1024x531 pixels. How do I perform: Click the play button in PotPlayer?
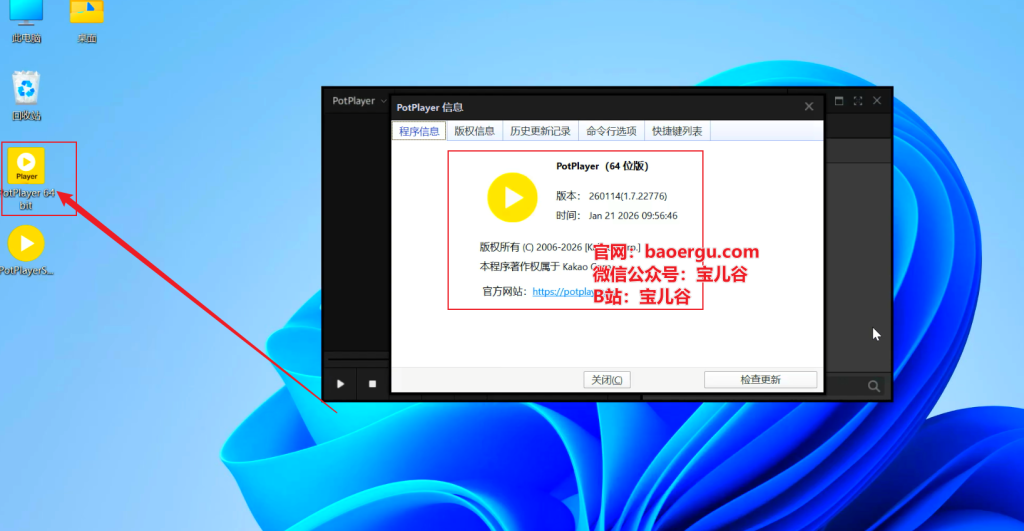(340, 383)
